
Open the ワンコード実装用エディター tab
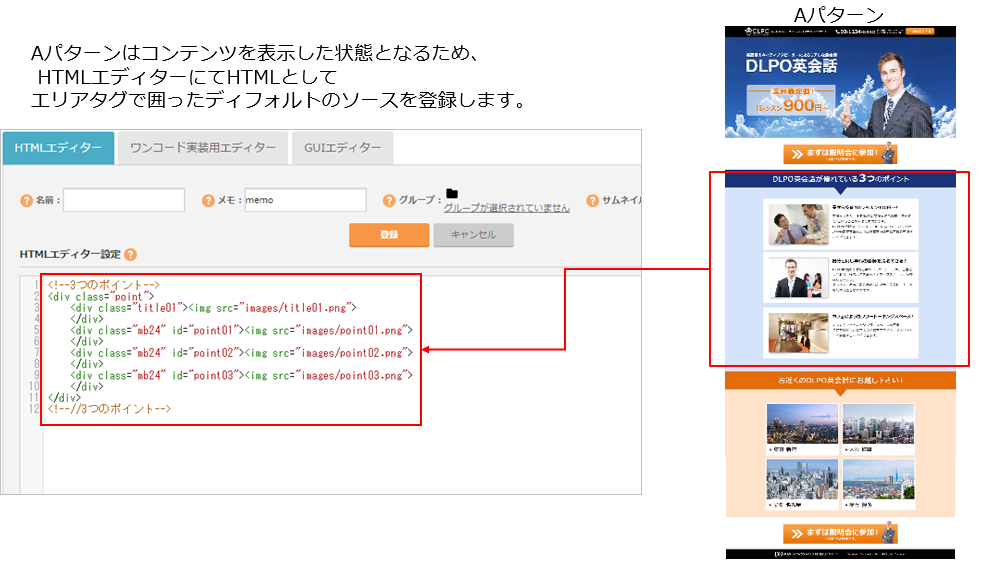tap(203, 148)
